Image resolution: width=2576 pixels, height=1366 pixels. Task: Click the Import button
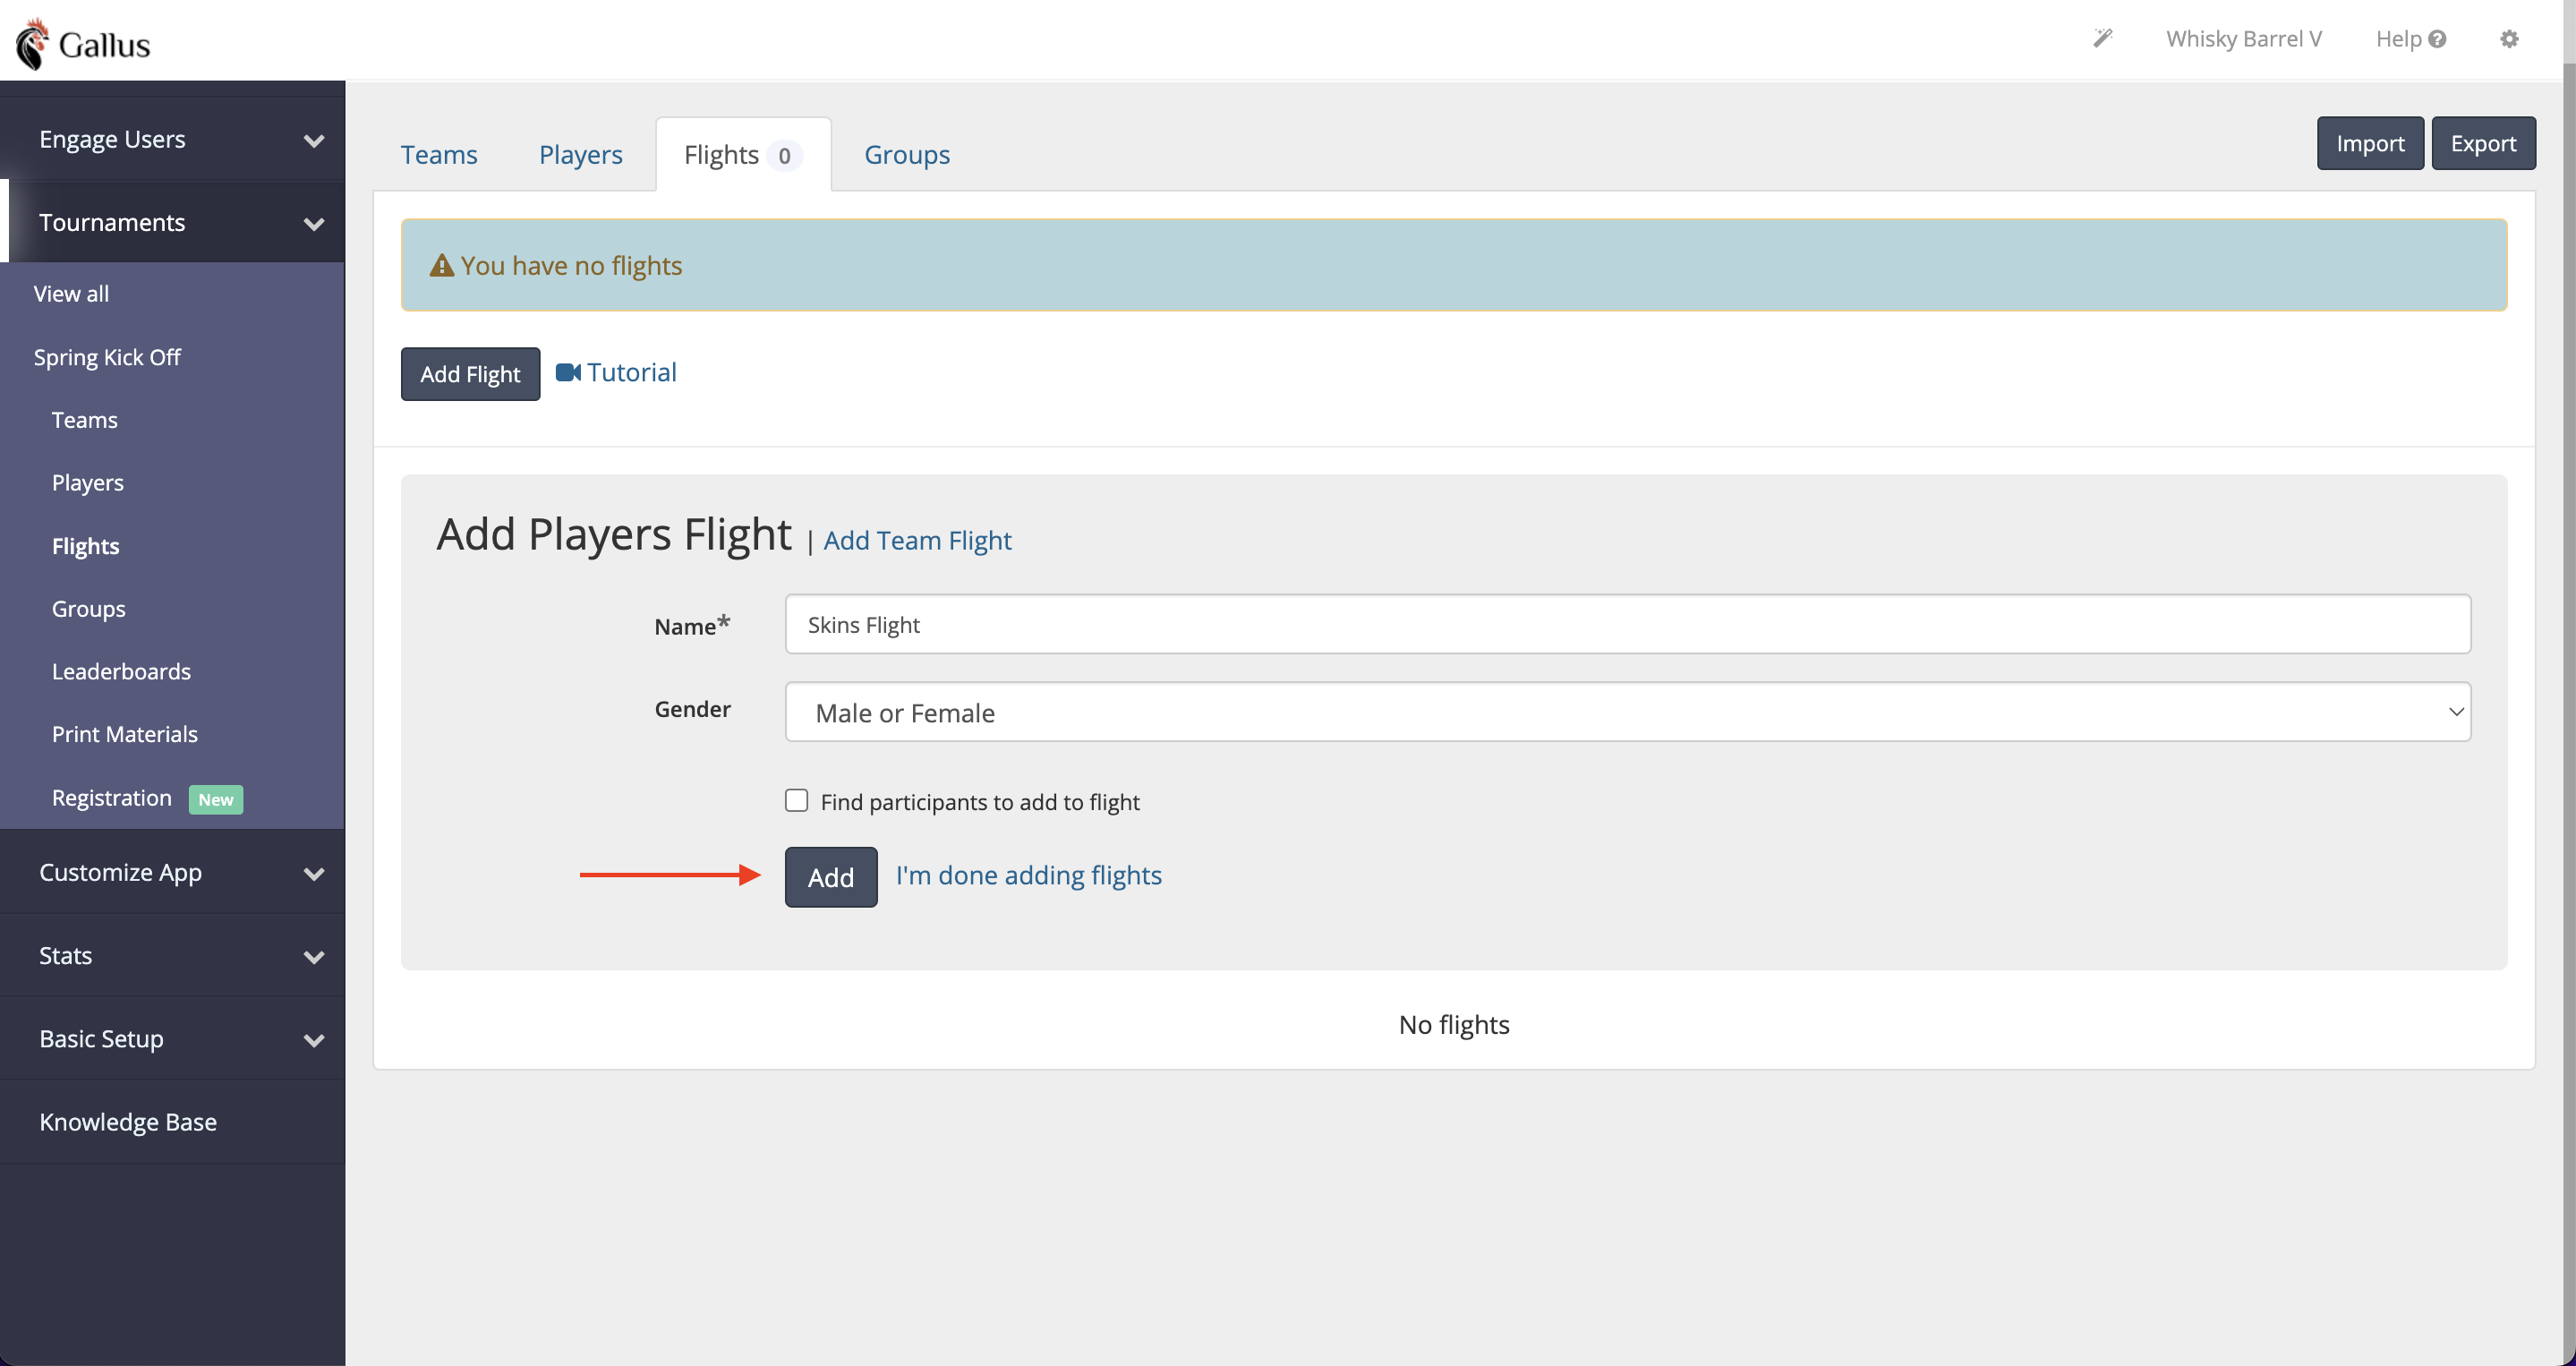2369,143
